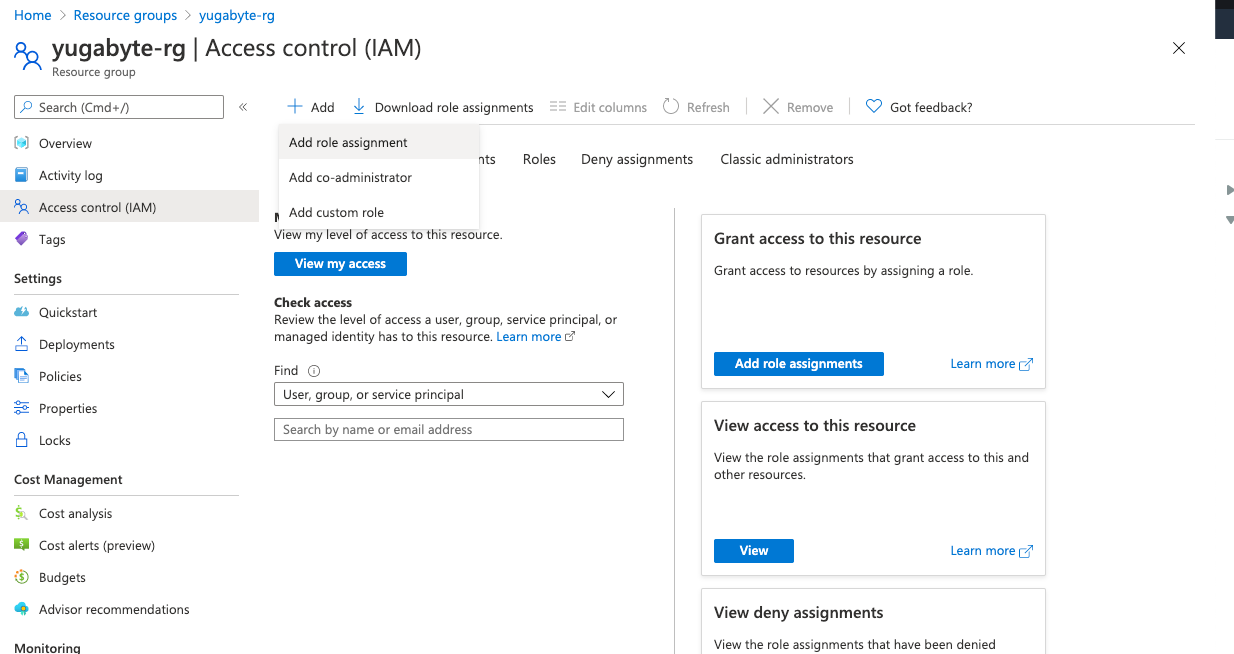Open Edit columns in the toolbar
The height and width of the screenshot is (654, 1234).
coord(598,106)
